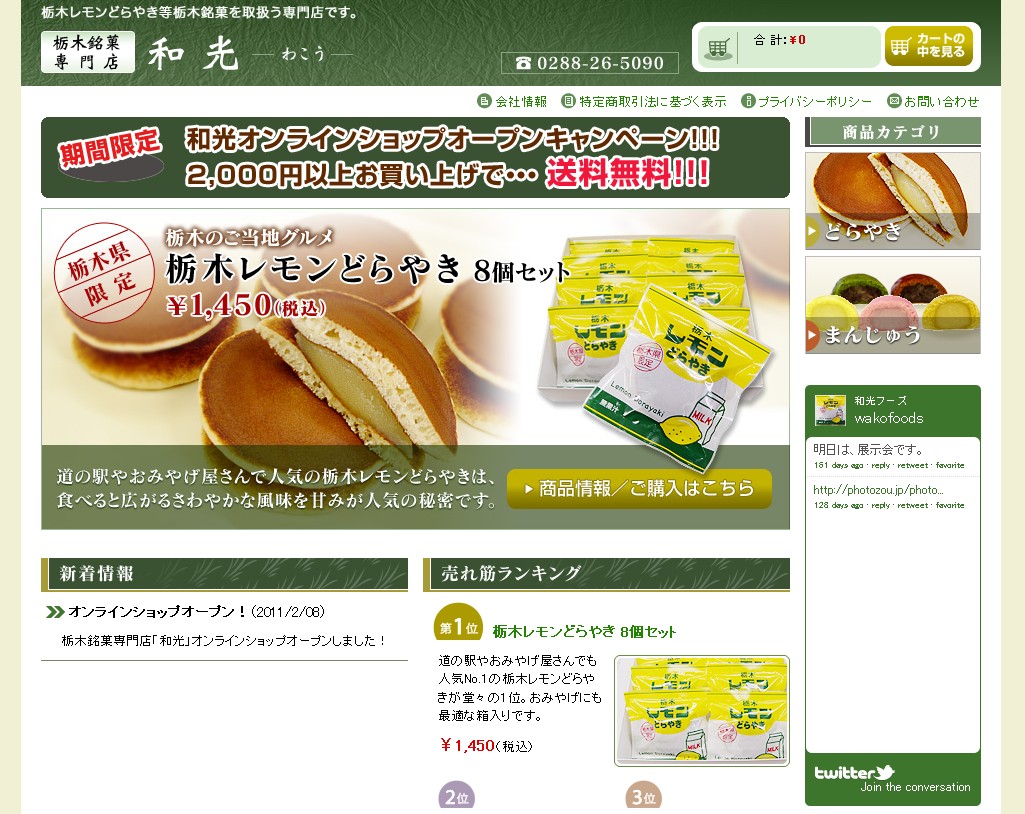Click retweet on the 明日は、展示会です tweet
This screenshot has height=814, width=1025.
pyautogui.click(x=912, y=466)
